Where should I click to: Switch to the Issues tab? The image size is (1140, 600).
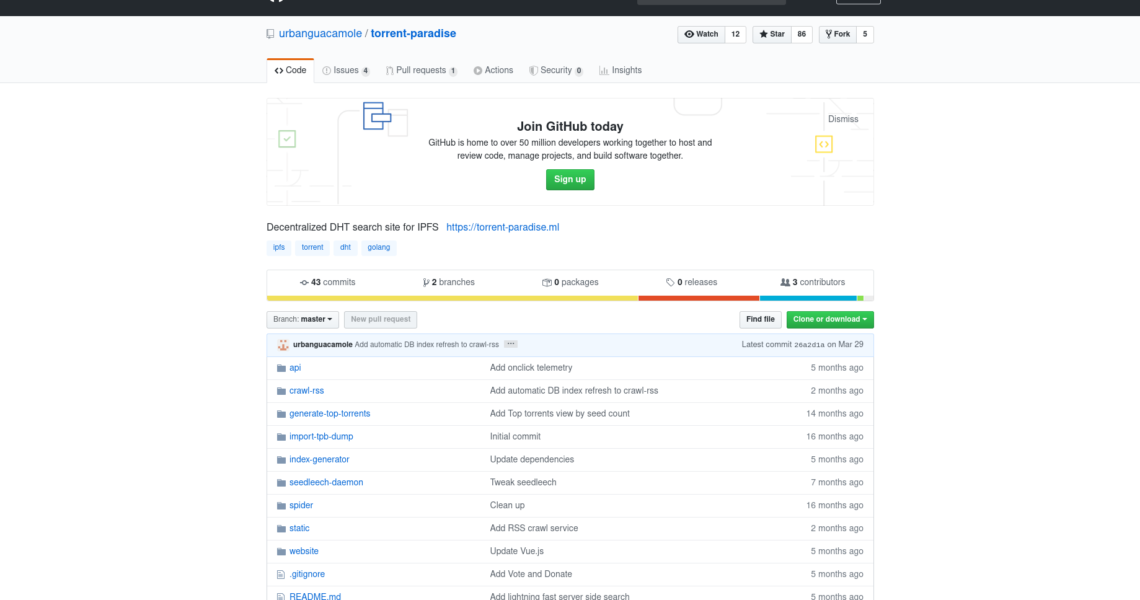pyautogui.click(x=346, y=71)
